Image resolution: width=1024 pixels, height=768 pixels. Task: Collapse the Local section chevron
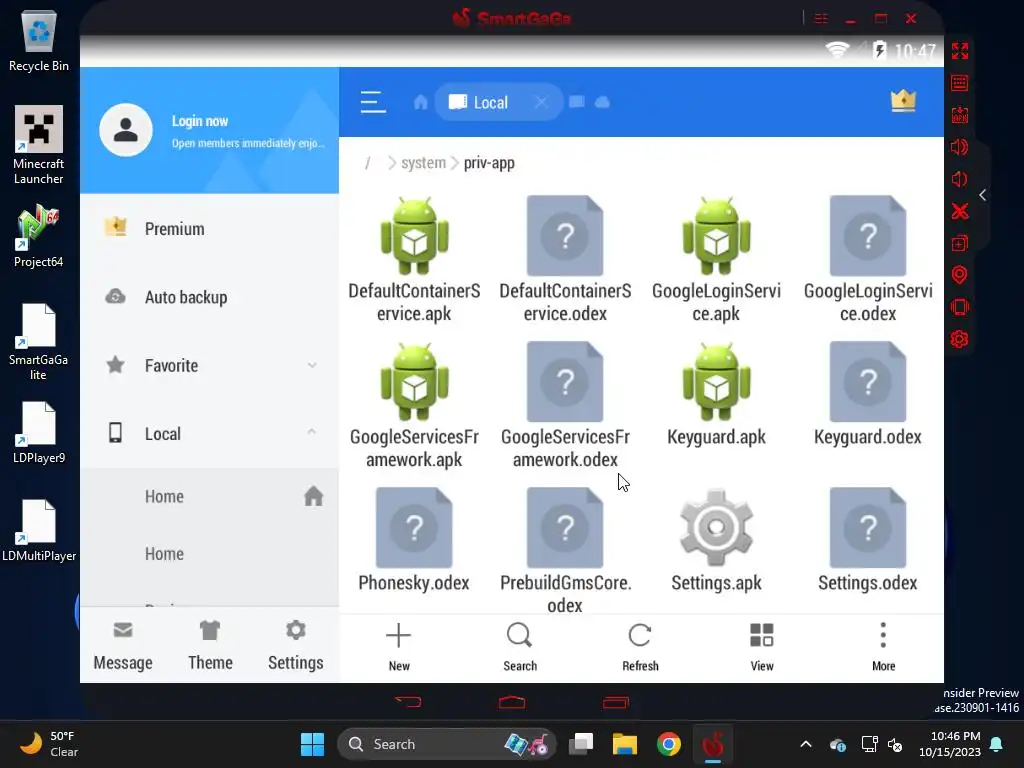(x=312, y=432)
